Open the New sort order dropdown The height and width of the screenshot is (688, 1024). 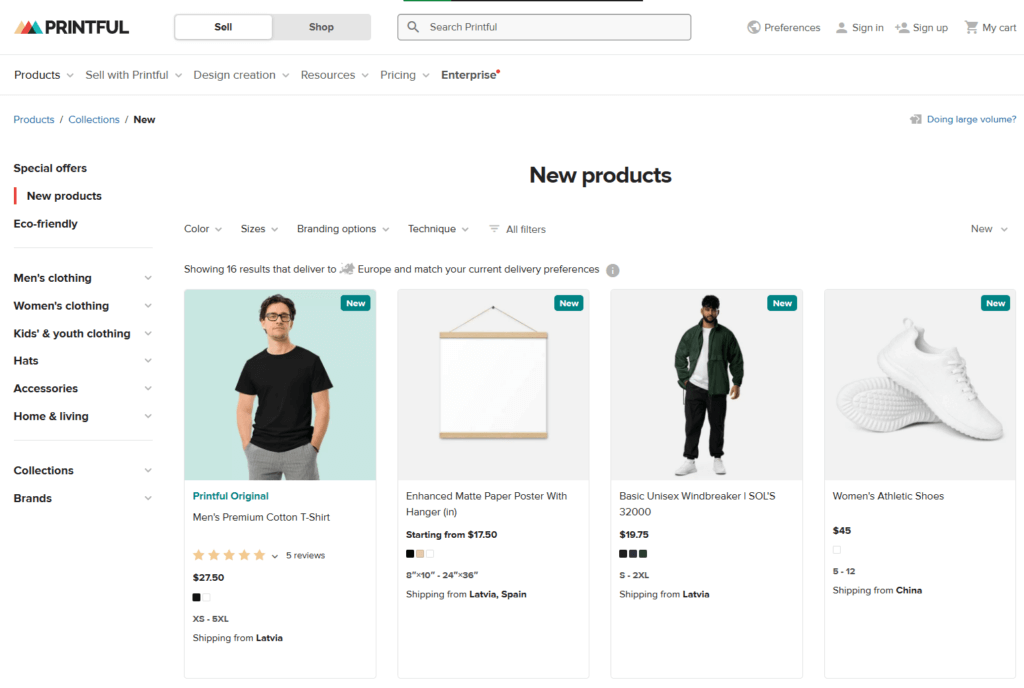click(987, 229)
